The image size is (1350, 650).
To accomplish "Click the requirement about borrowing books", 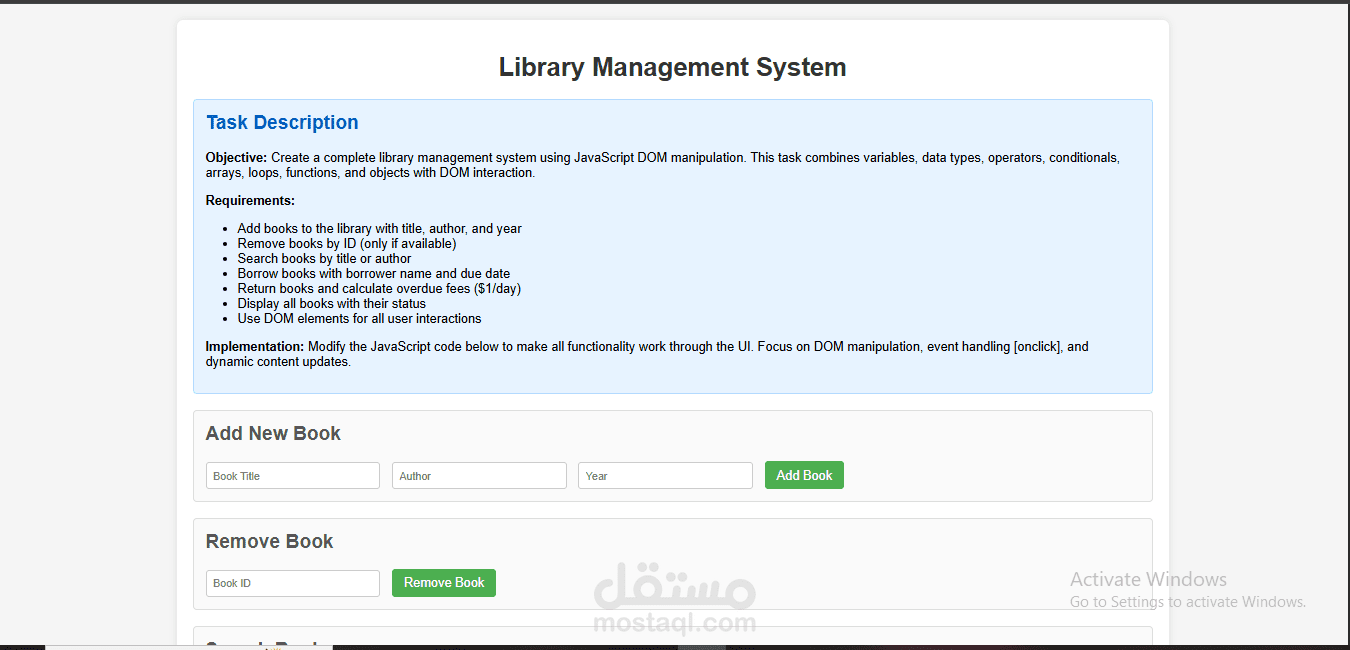I will (x=373, y=273).
